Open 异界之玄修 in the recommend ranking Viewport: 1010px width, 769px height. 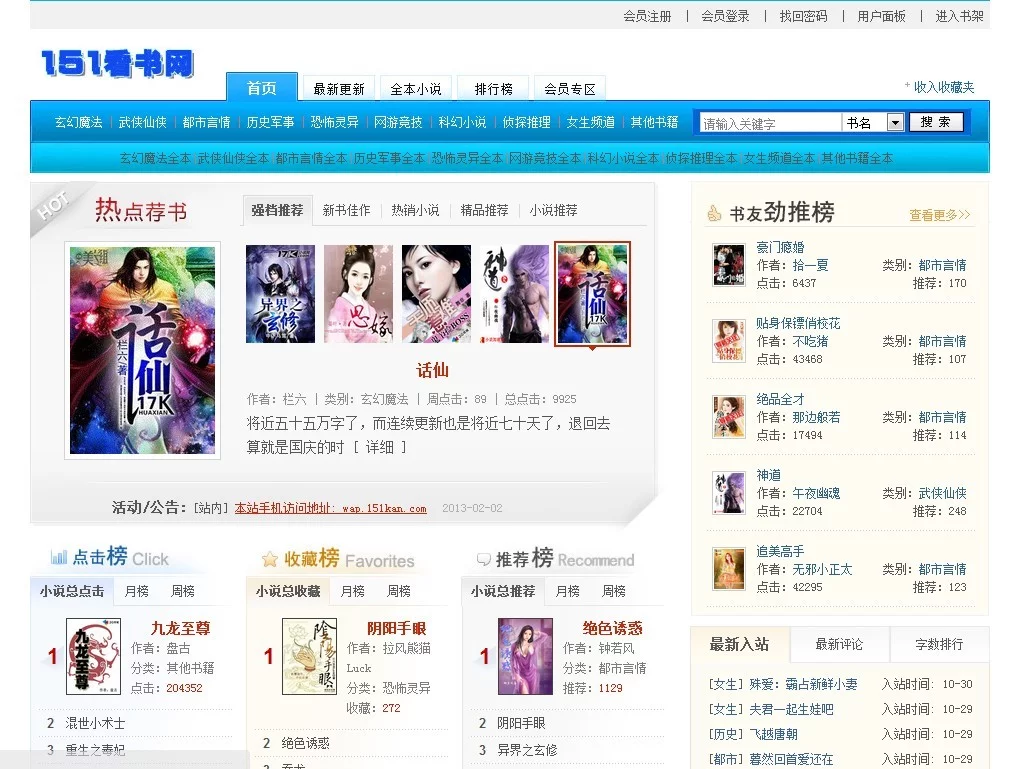click(x=527, y=750)
